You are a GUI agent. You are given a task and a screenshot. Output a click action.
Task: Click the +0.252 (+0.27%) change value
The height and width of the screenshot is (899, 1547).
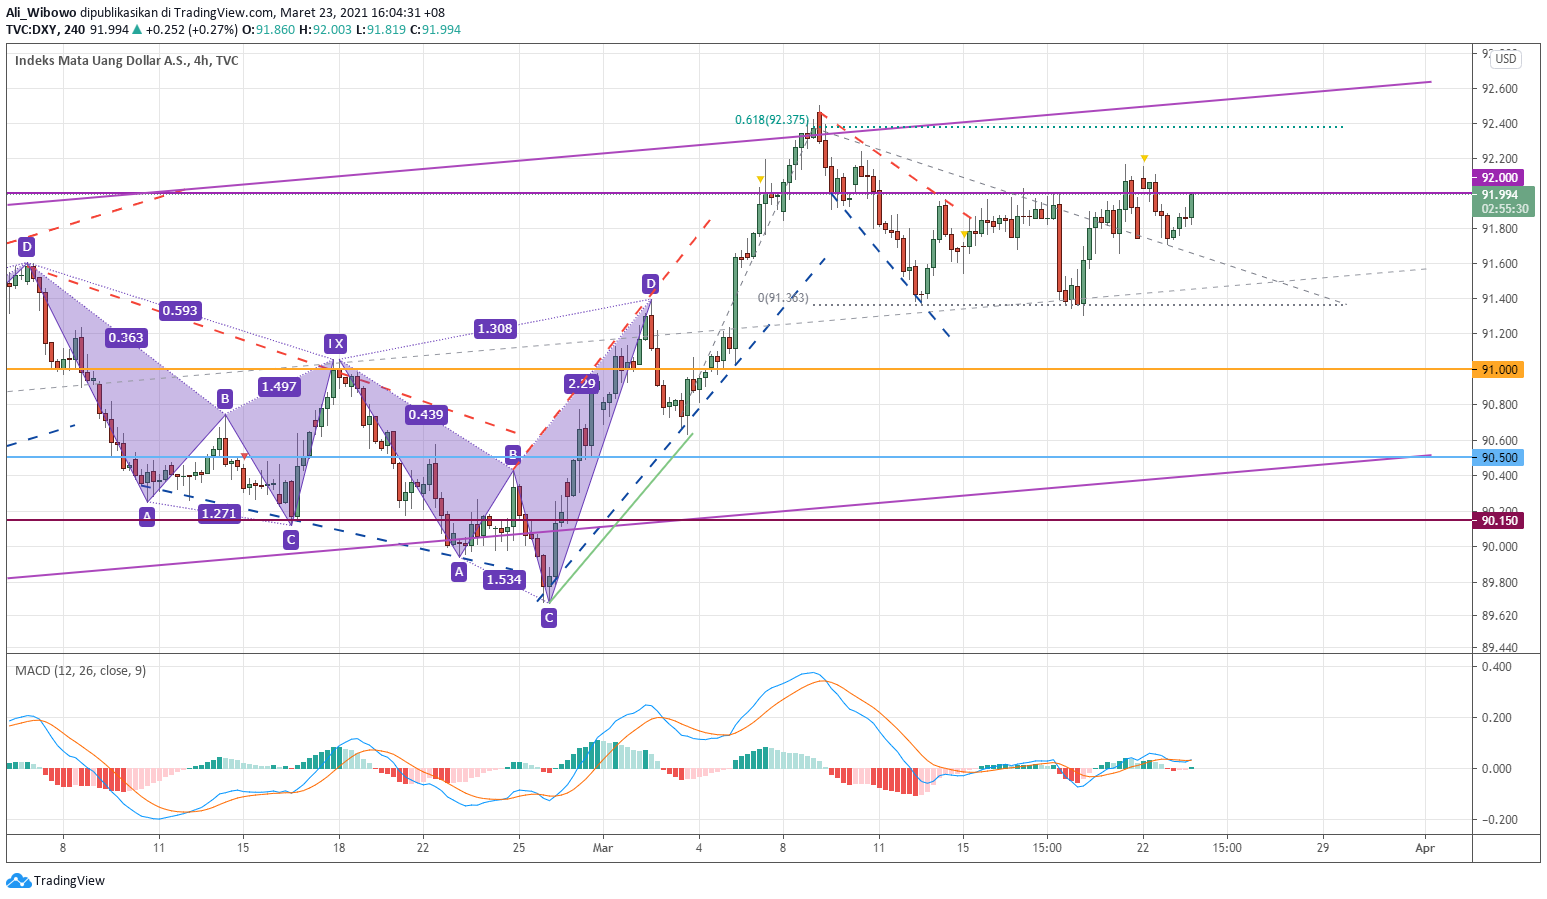pyautogui.click(x=191, y=29)
